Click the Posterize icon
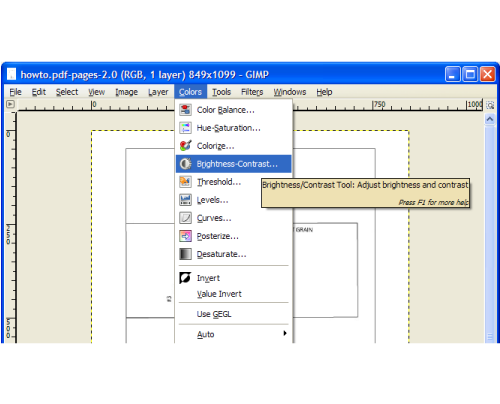This screenshot has height=404, width=500. click(185, 236)
